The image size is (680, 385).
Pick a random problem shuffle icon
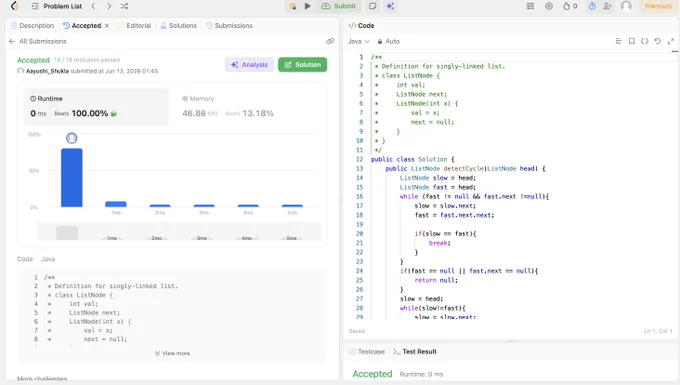click(124, 6)
